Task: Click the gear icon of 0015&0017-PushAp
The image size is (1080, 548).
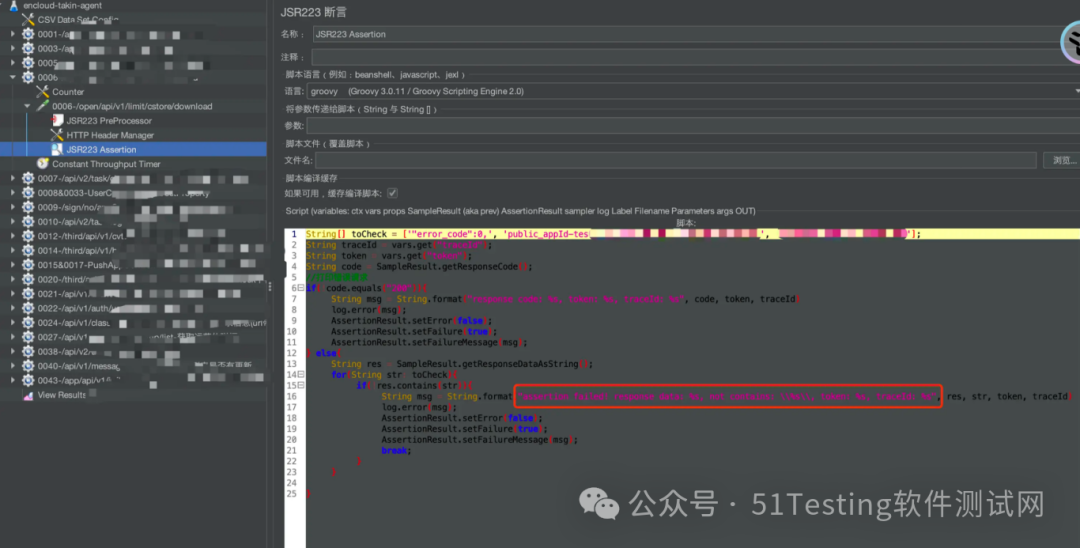Action: pyautogui.click(x=28, y=265)
